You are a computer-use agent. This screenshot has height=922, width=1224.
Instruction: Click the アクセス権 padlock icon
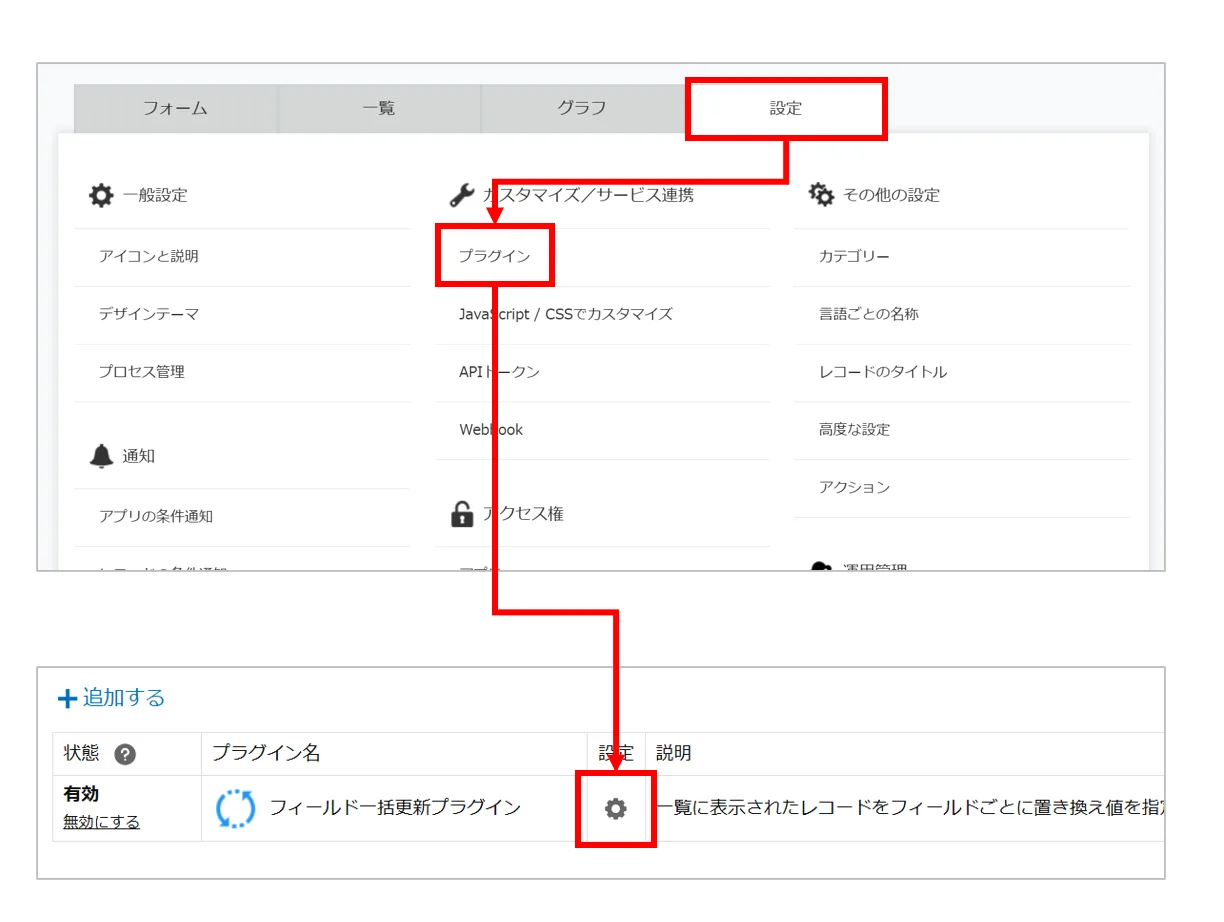461,514
